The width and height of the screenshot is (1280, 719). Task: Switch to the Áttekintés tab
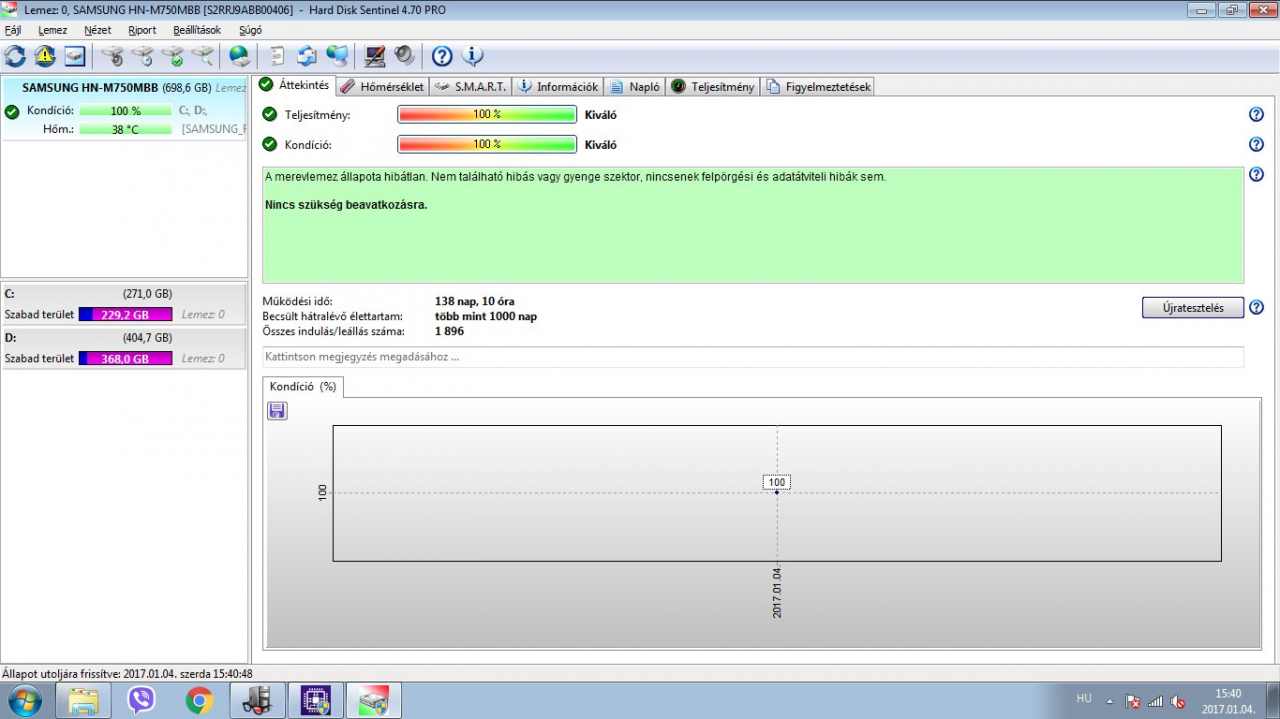(x=295, y=85)
